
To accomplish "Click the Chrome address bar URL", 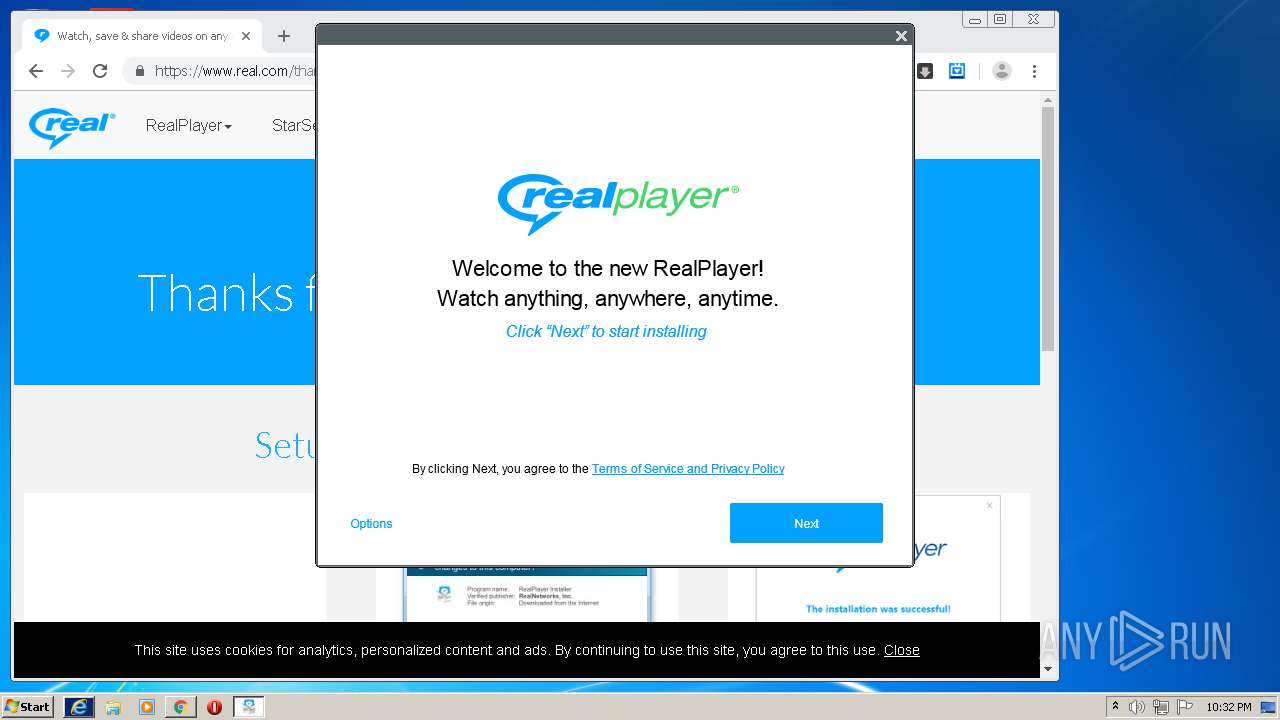I will pos(235,71).
